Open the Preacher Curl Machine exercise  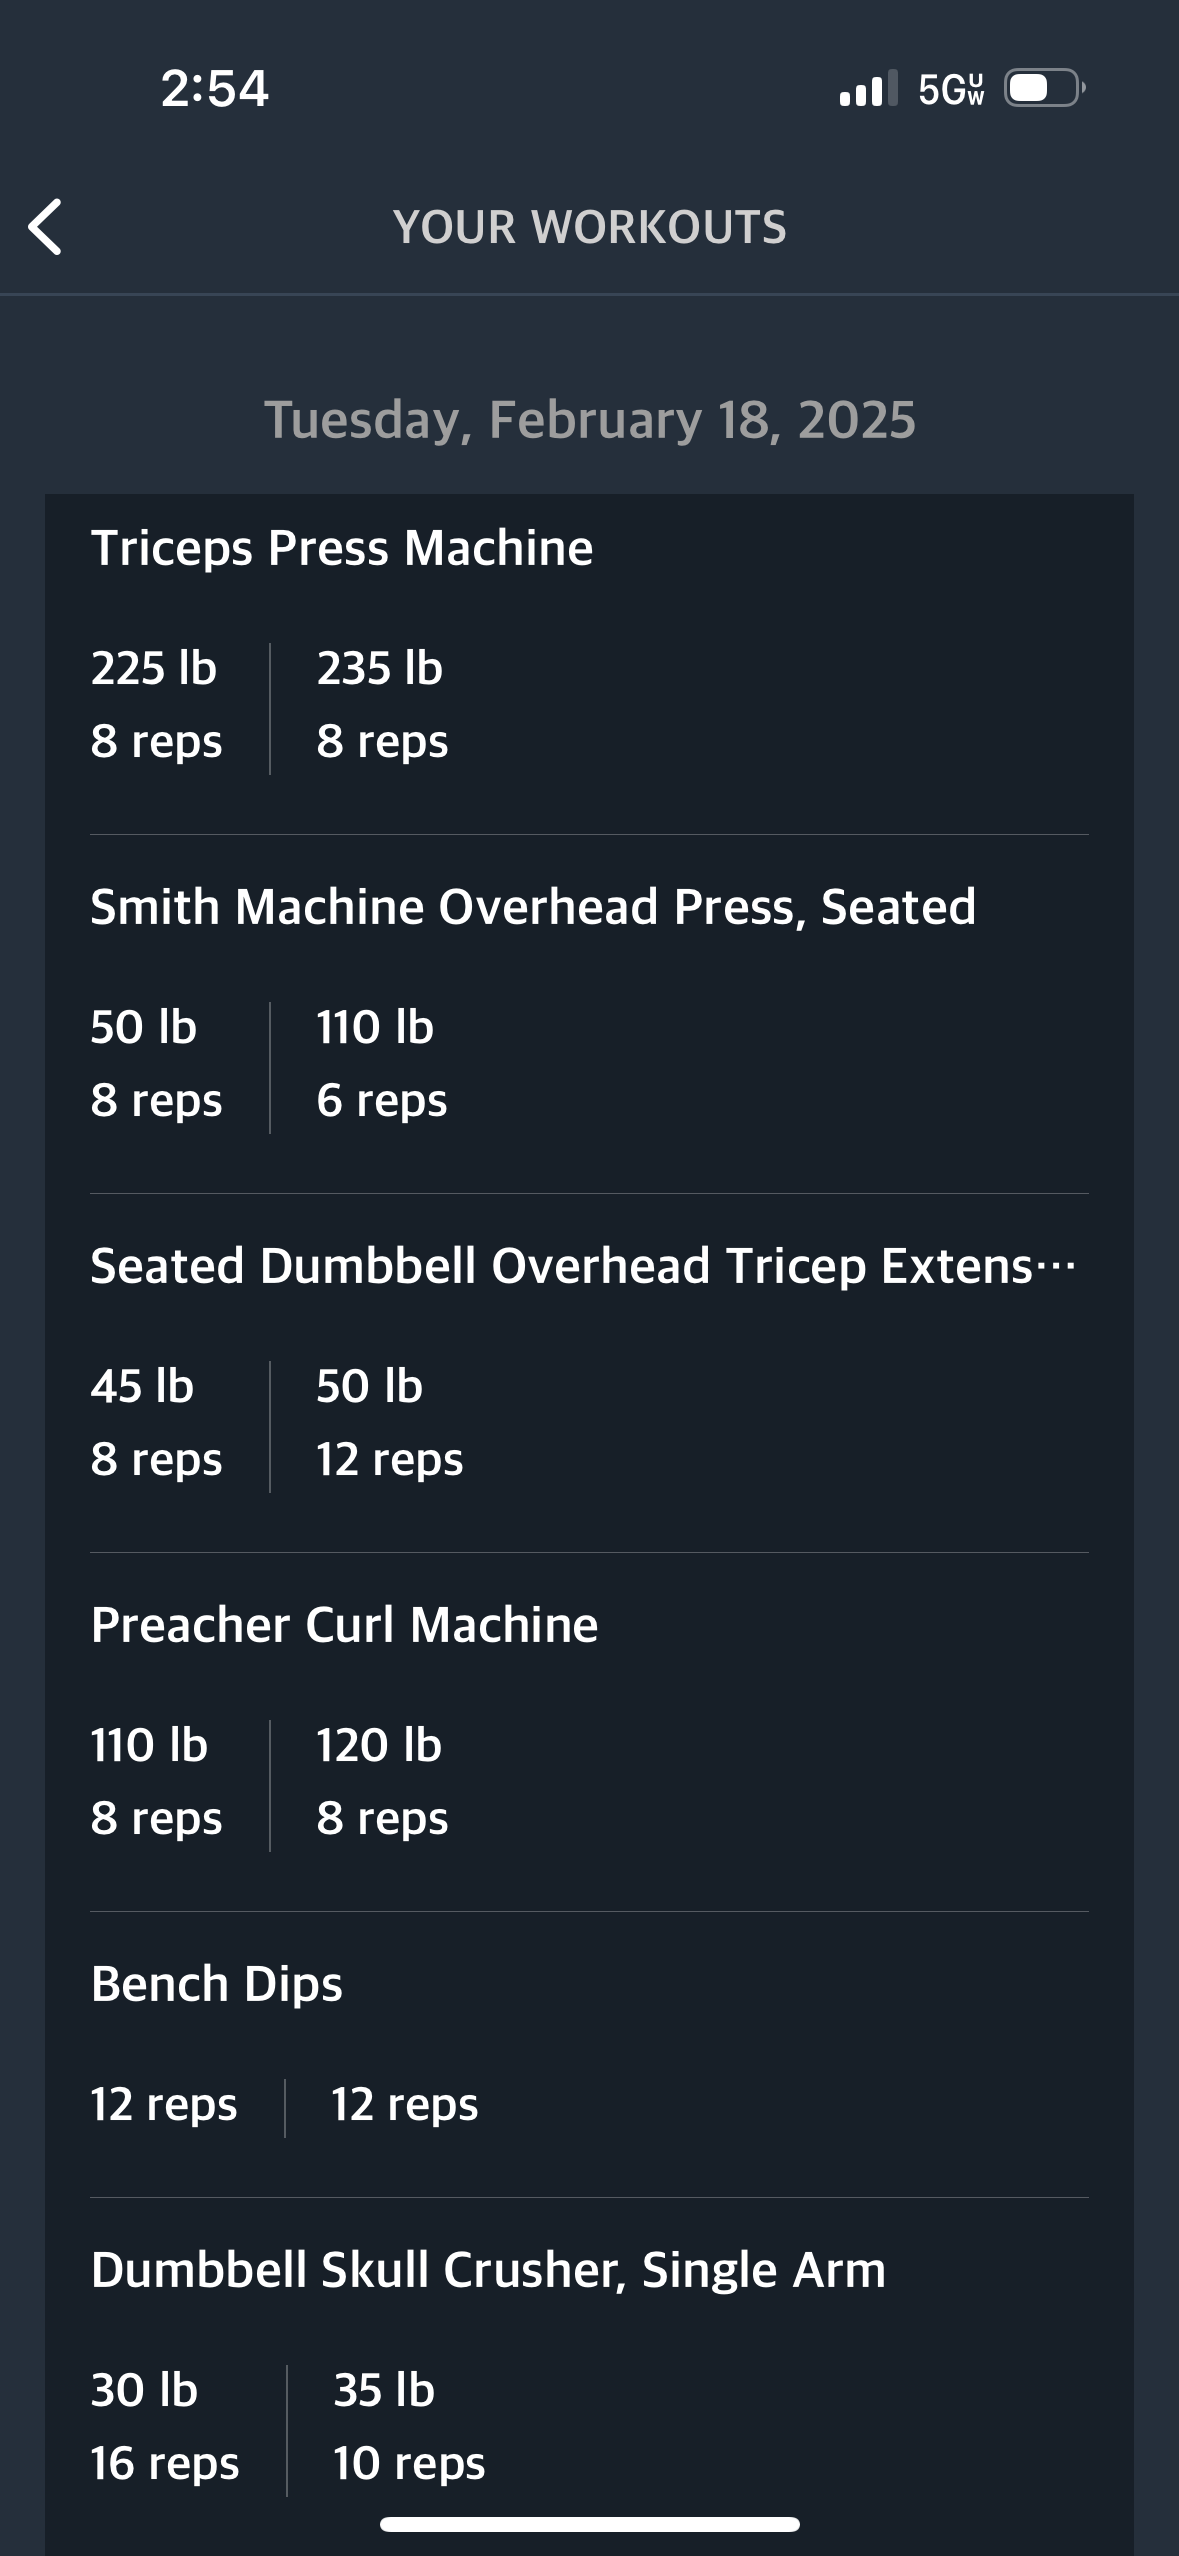(344, 1625)
